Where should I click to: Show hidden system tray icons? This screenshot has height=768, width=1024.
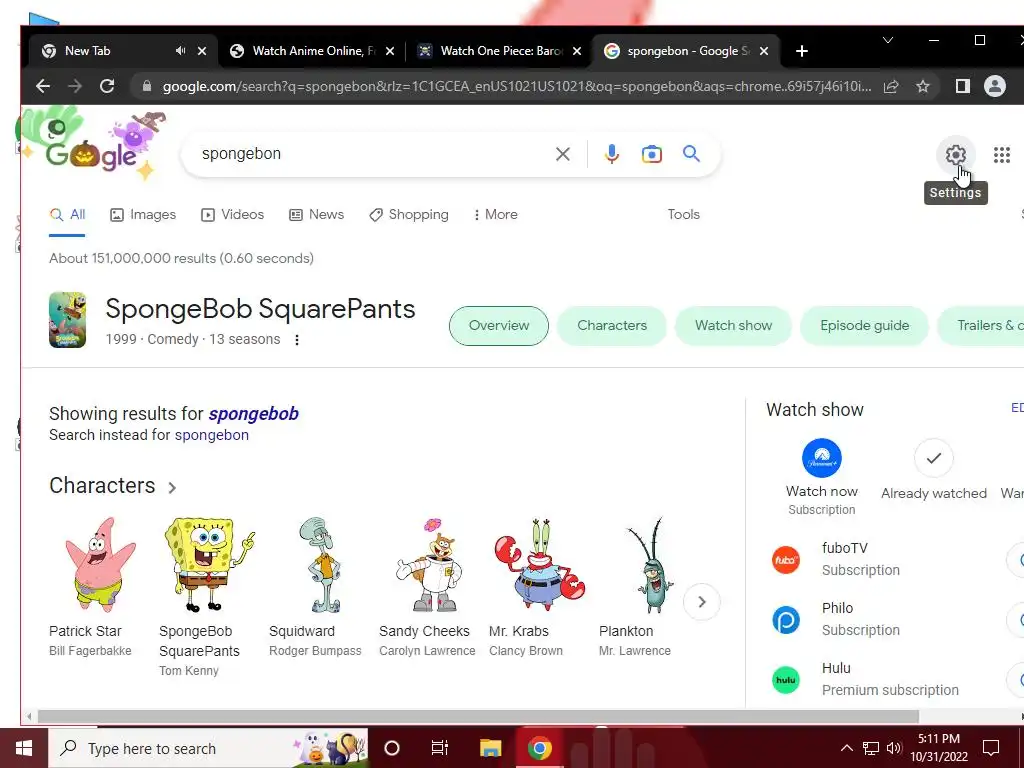pyautogui.click(x=846, y=748)
